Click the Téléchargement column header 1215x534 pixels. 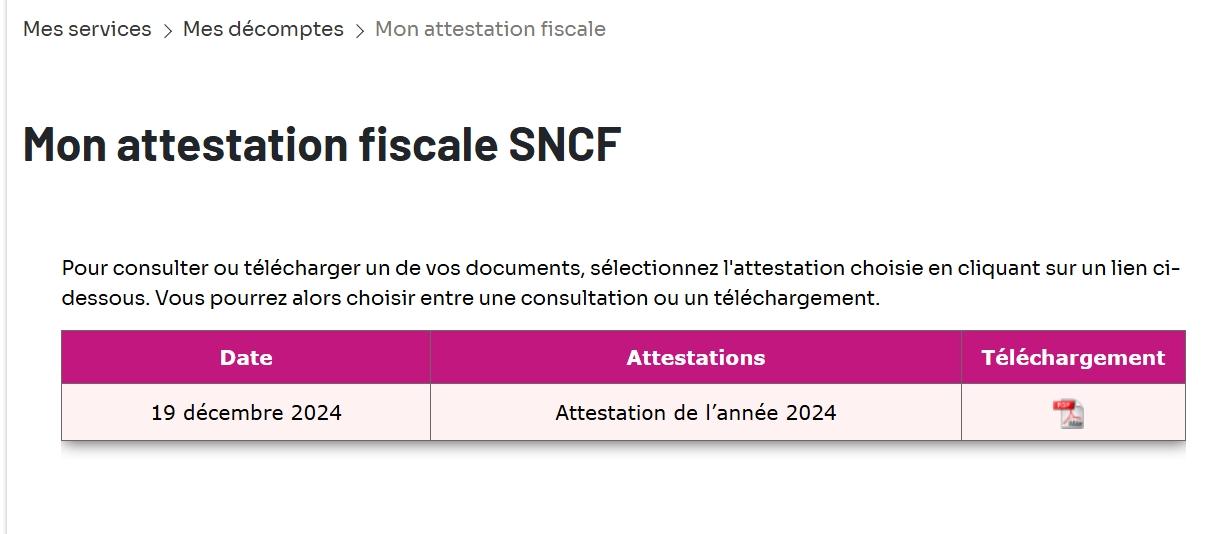coord(1073,358)
